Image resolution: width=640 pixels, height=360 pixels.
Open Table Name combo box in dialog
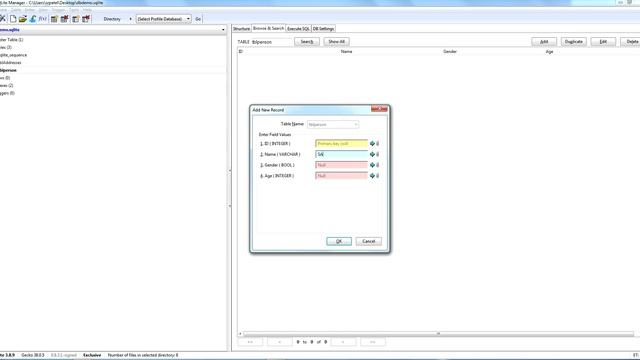[x=333, y=124]
